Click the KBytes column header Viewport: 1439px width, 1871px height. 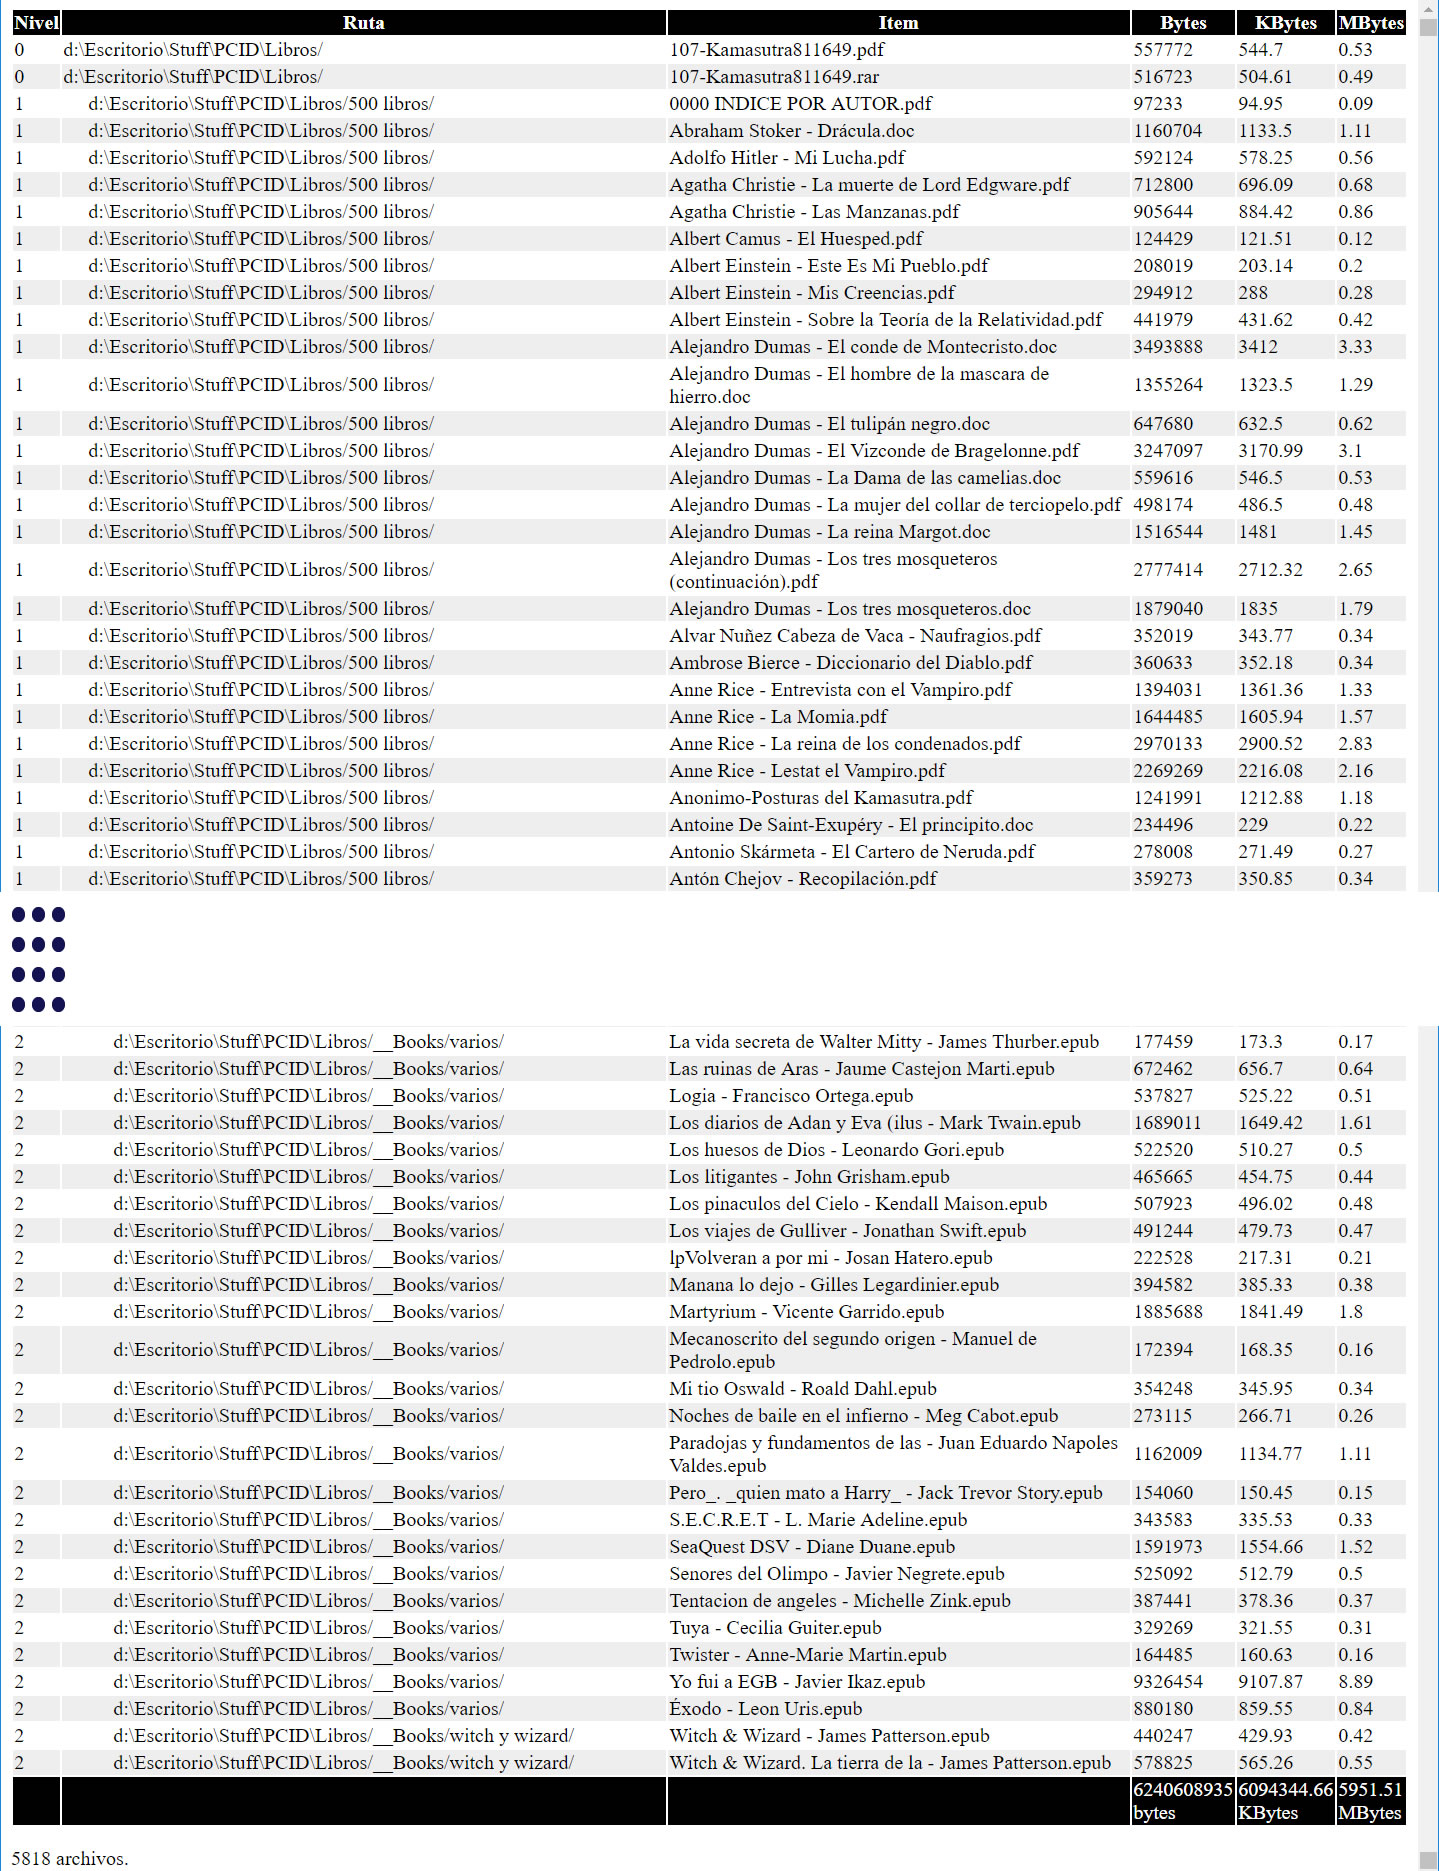coord(1286,23)
